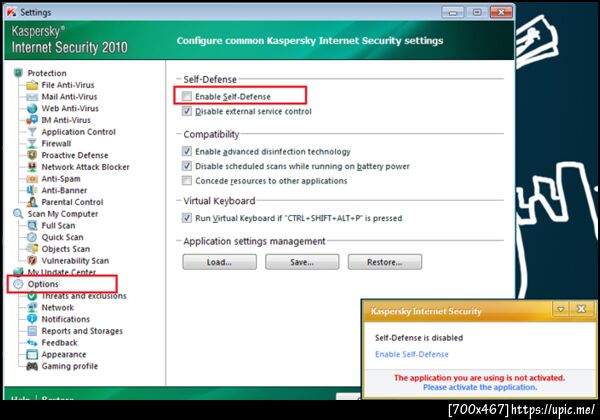Select the Options category label
This screenshot has height=420, width=600.
tap(43, 284)
